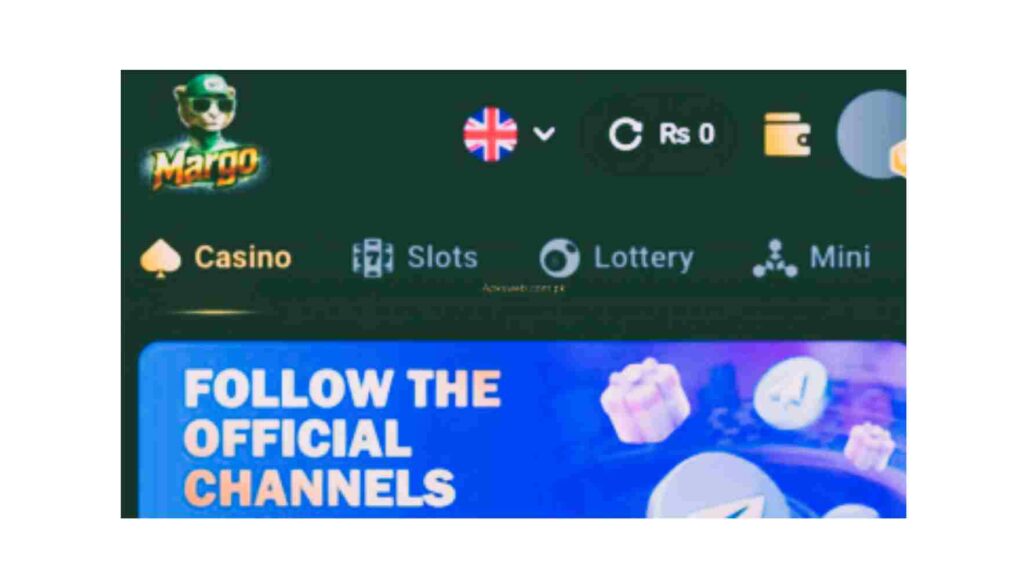The image size is (1024, 576).
Task: Open Follow The Official Channels banner
Action: [522, 430]
